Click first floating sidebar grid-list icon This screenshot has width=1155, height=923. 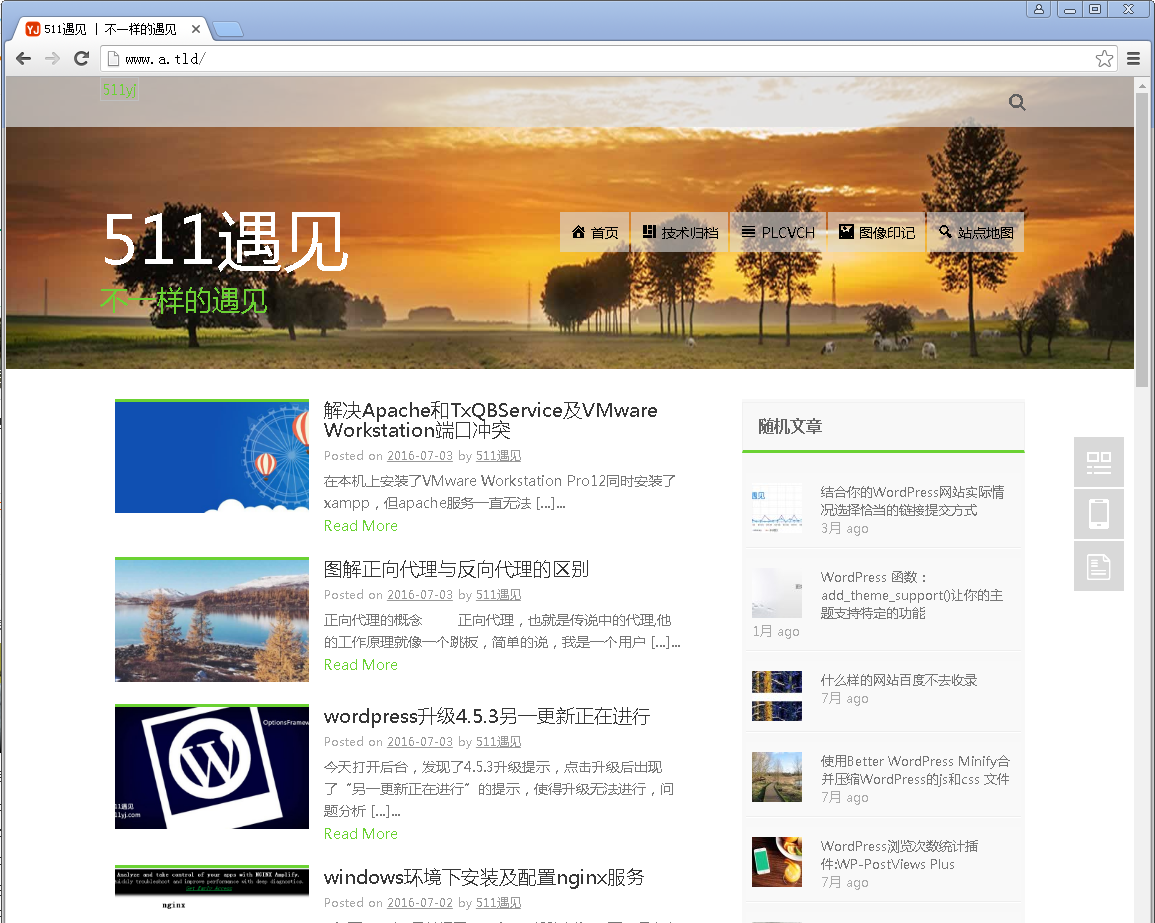pyautogui.click(x=1099, y=463)
